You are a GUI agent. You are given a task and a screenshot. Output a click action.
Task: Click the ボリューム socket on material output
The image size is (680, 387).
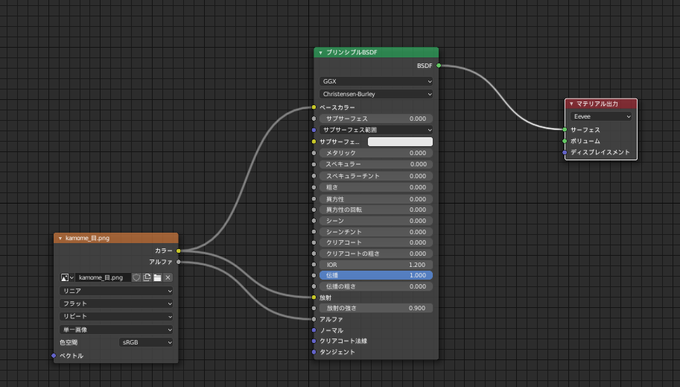pyautogui.click(x=565, y=141)
